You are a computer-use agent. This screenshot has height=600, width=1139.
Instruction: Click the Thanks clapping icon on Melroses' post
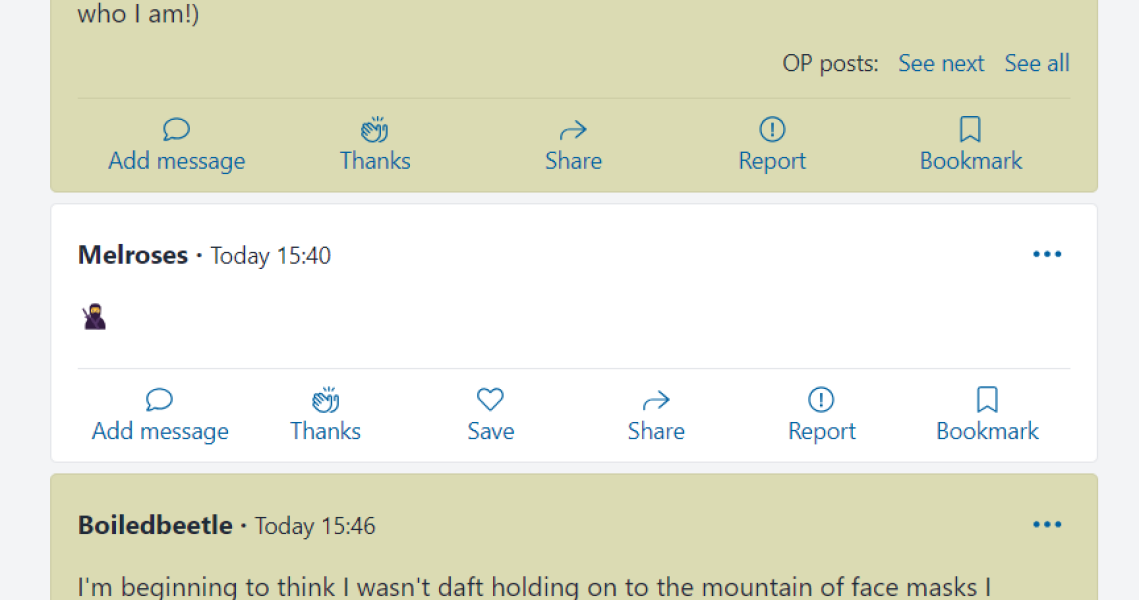[325, 399]
